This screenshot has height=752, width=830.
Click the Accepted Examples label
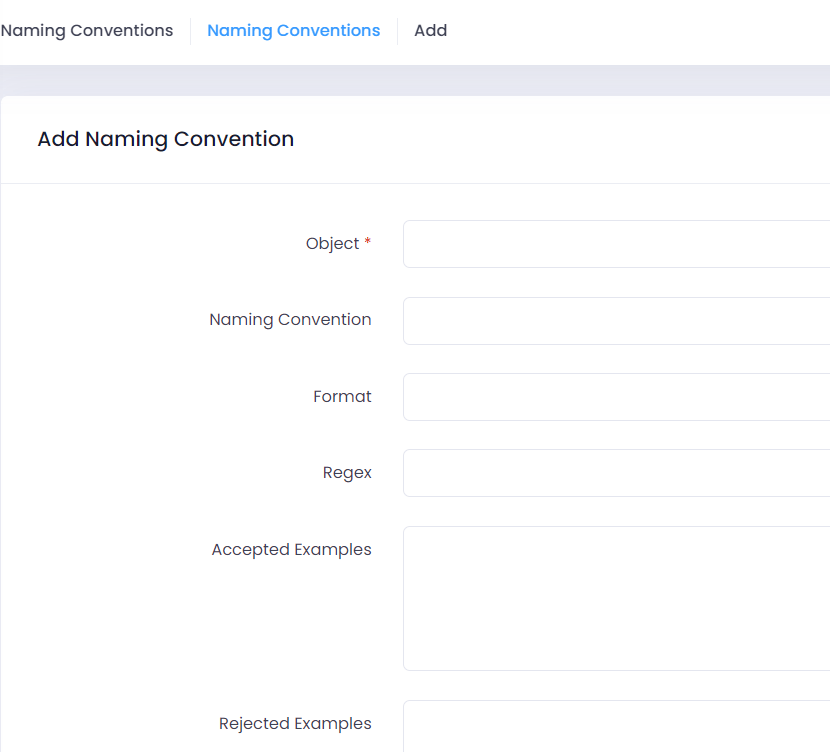[x=291, y=550]
